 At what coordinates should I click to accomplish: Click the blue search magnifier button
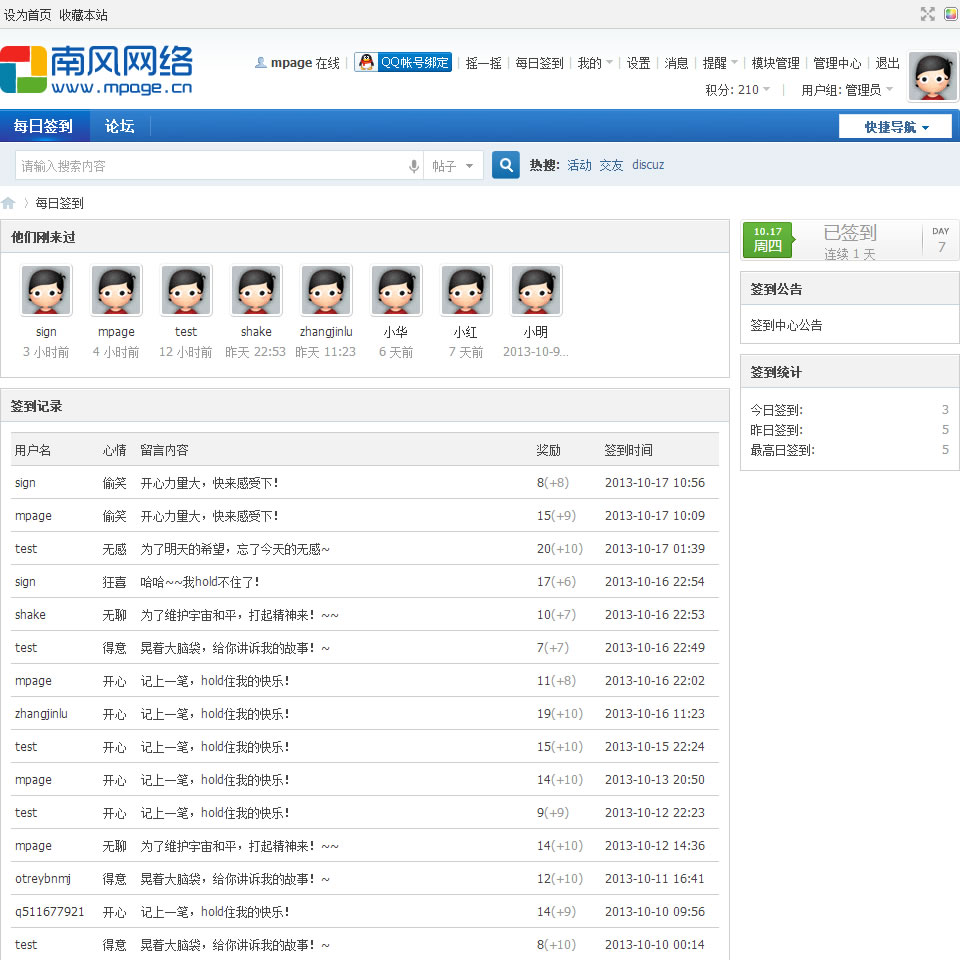506,165
